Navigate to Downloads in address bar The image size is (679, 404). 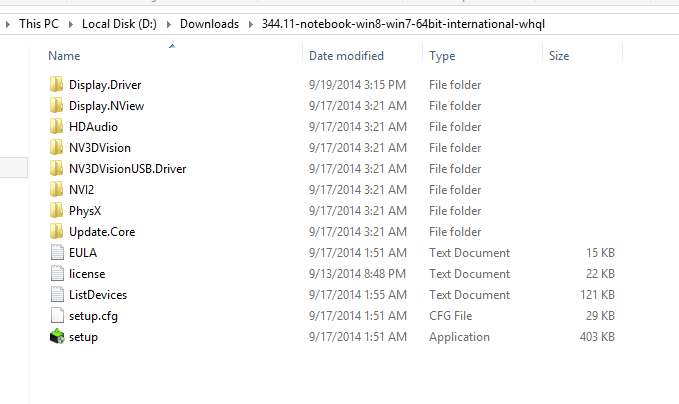pos(210,23)
